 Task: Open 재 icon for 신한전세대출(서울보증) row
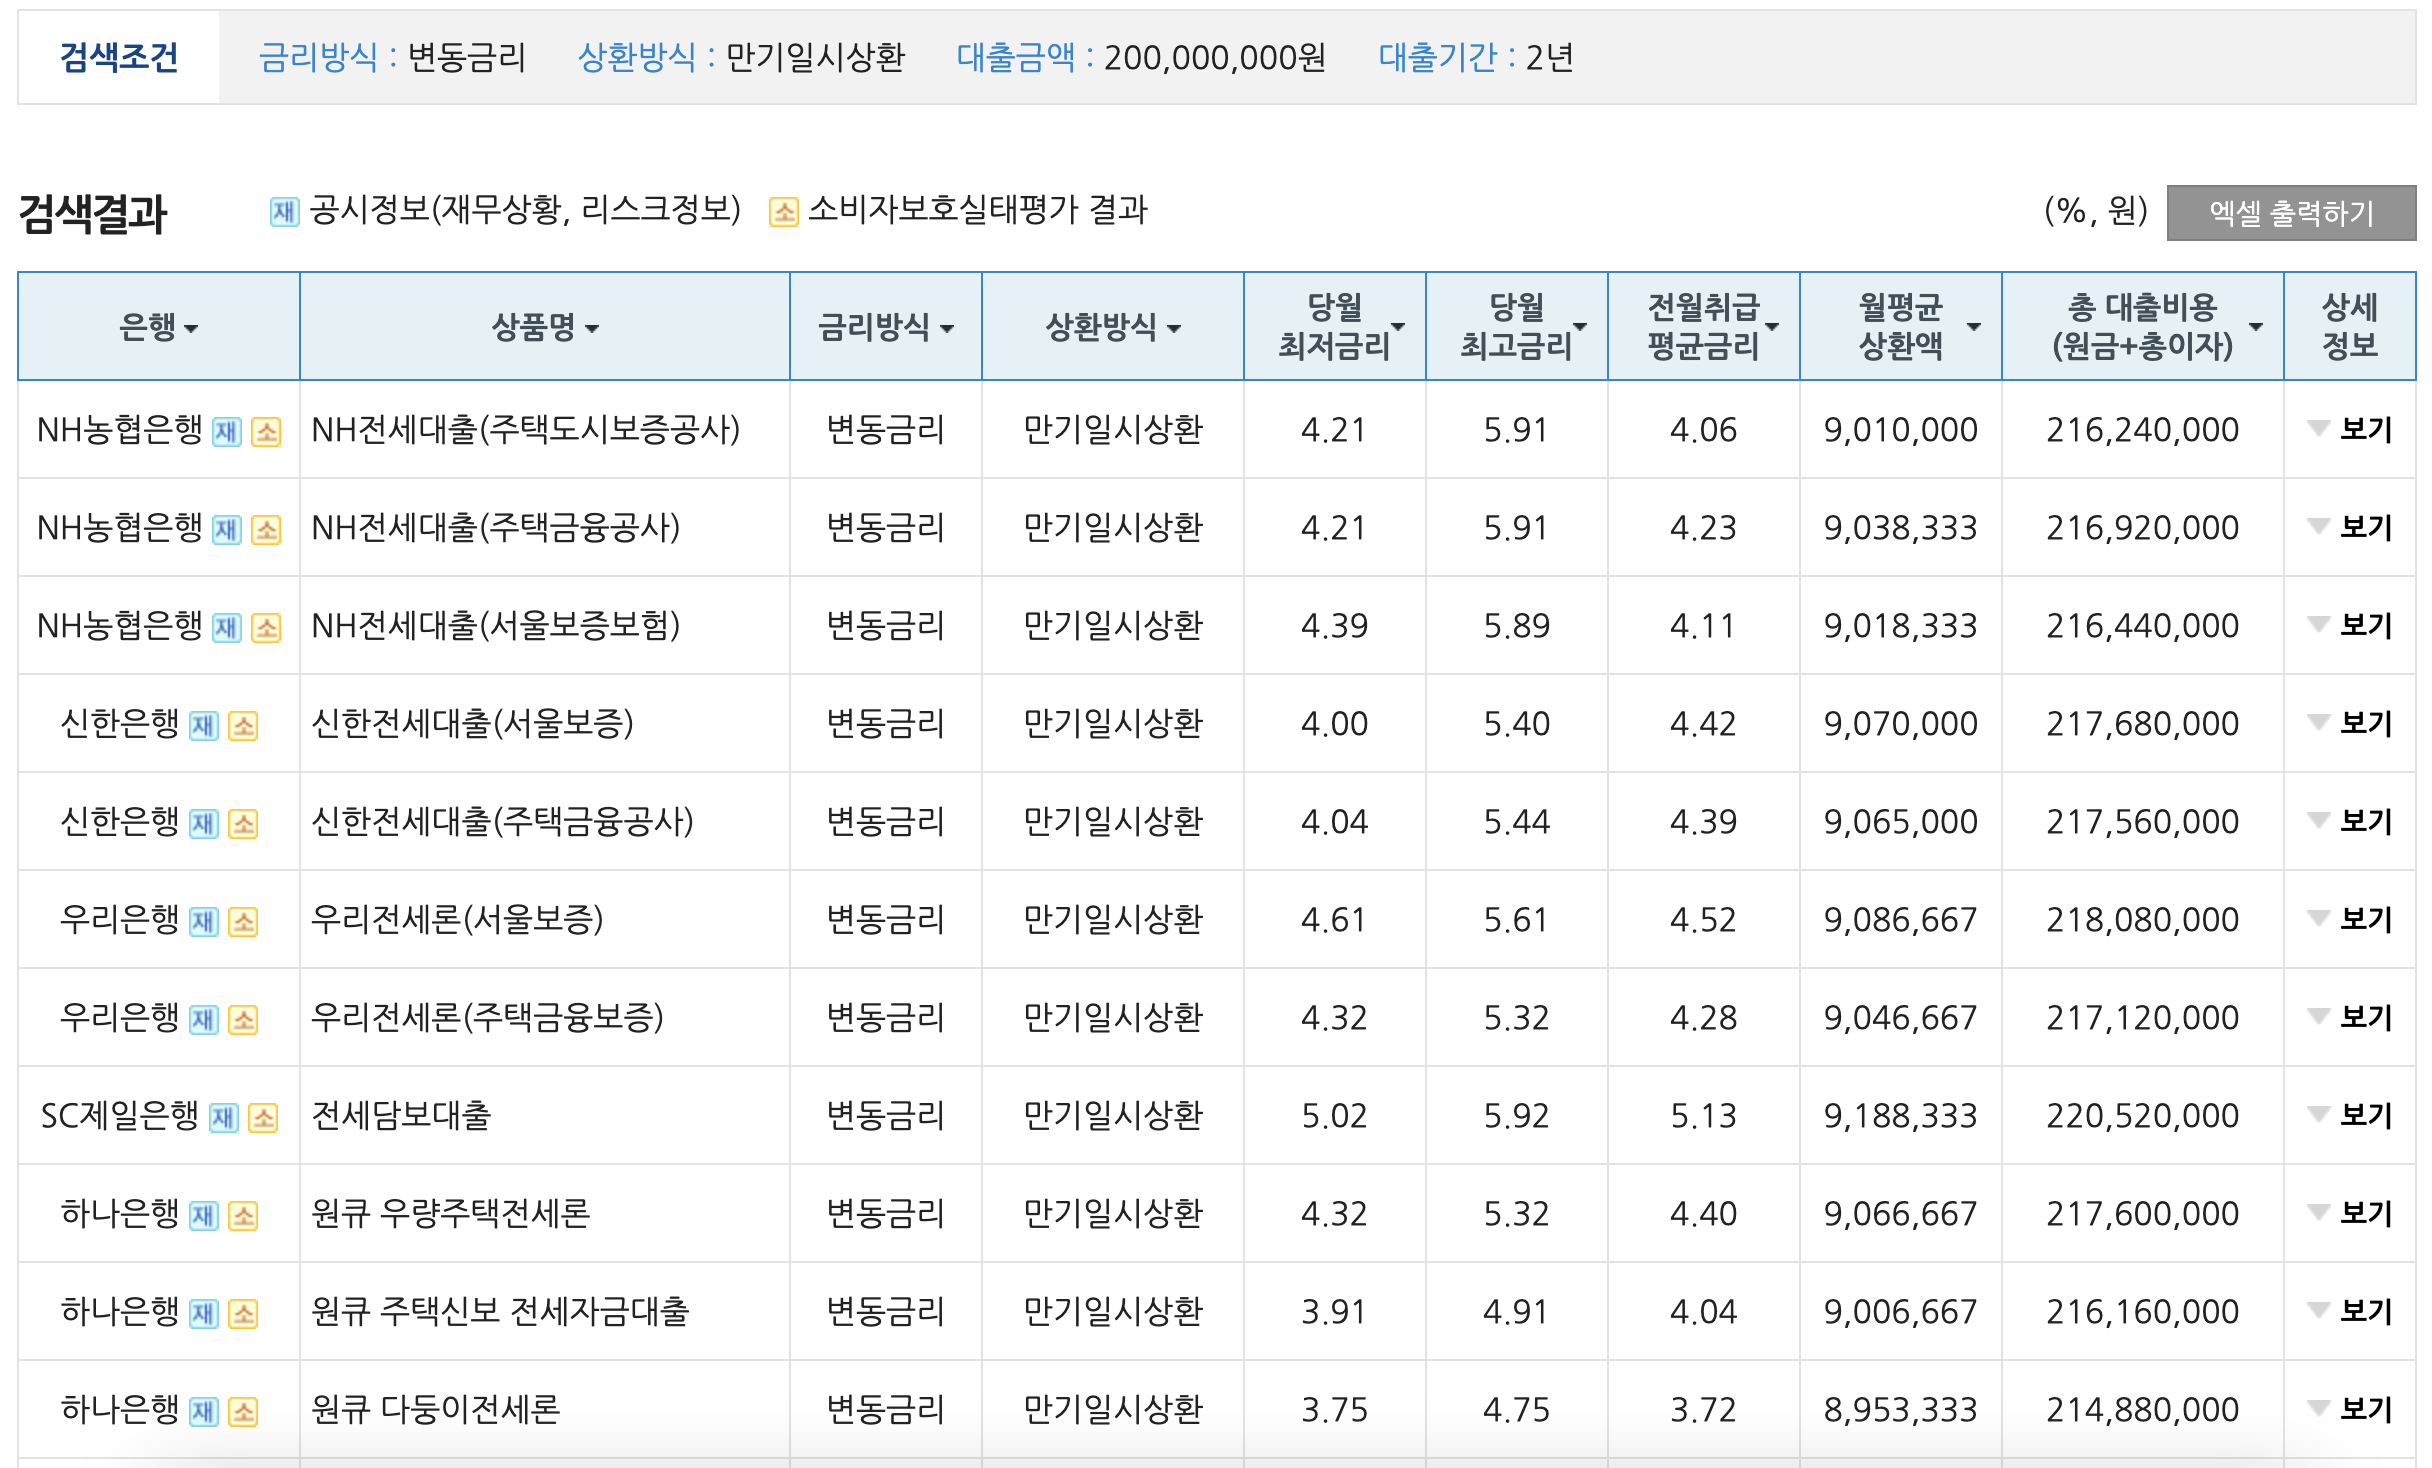pos(204,726)
